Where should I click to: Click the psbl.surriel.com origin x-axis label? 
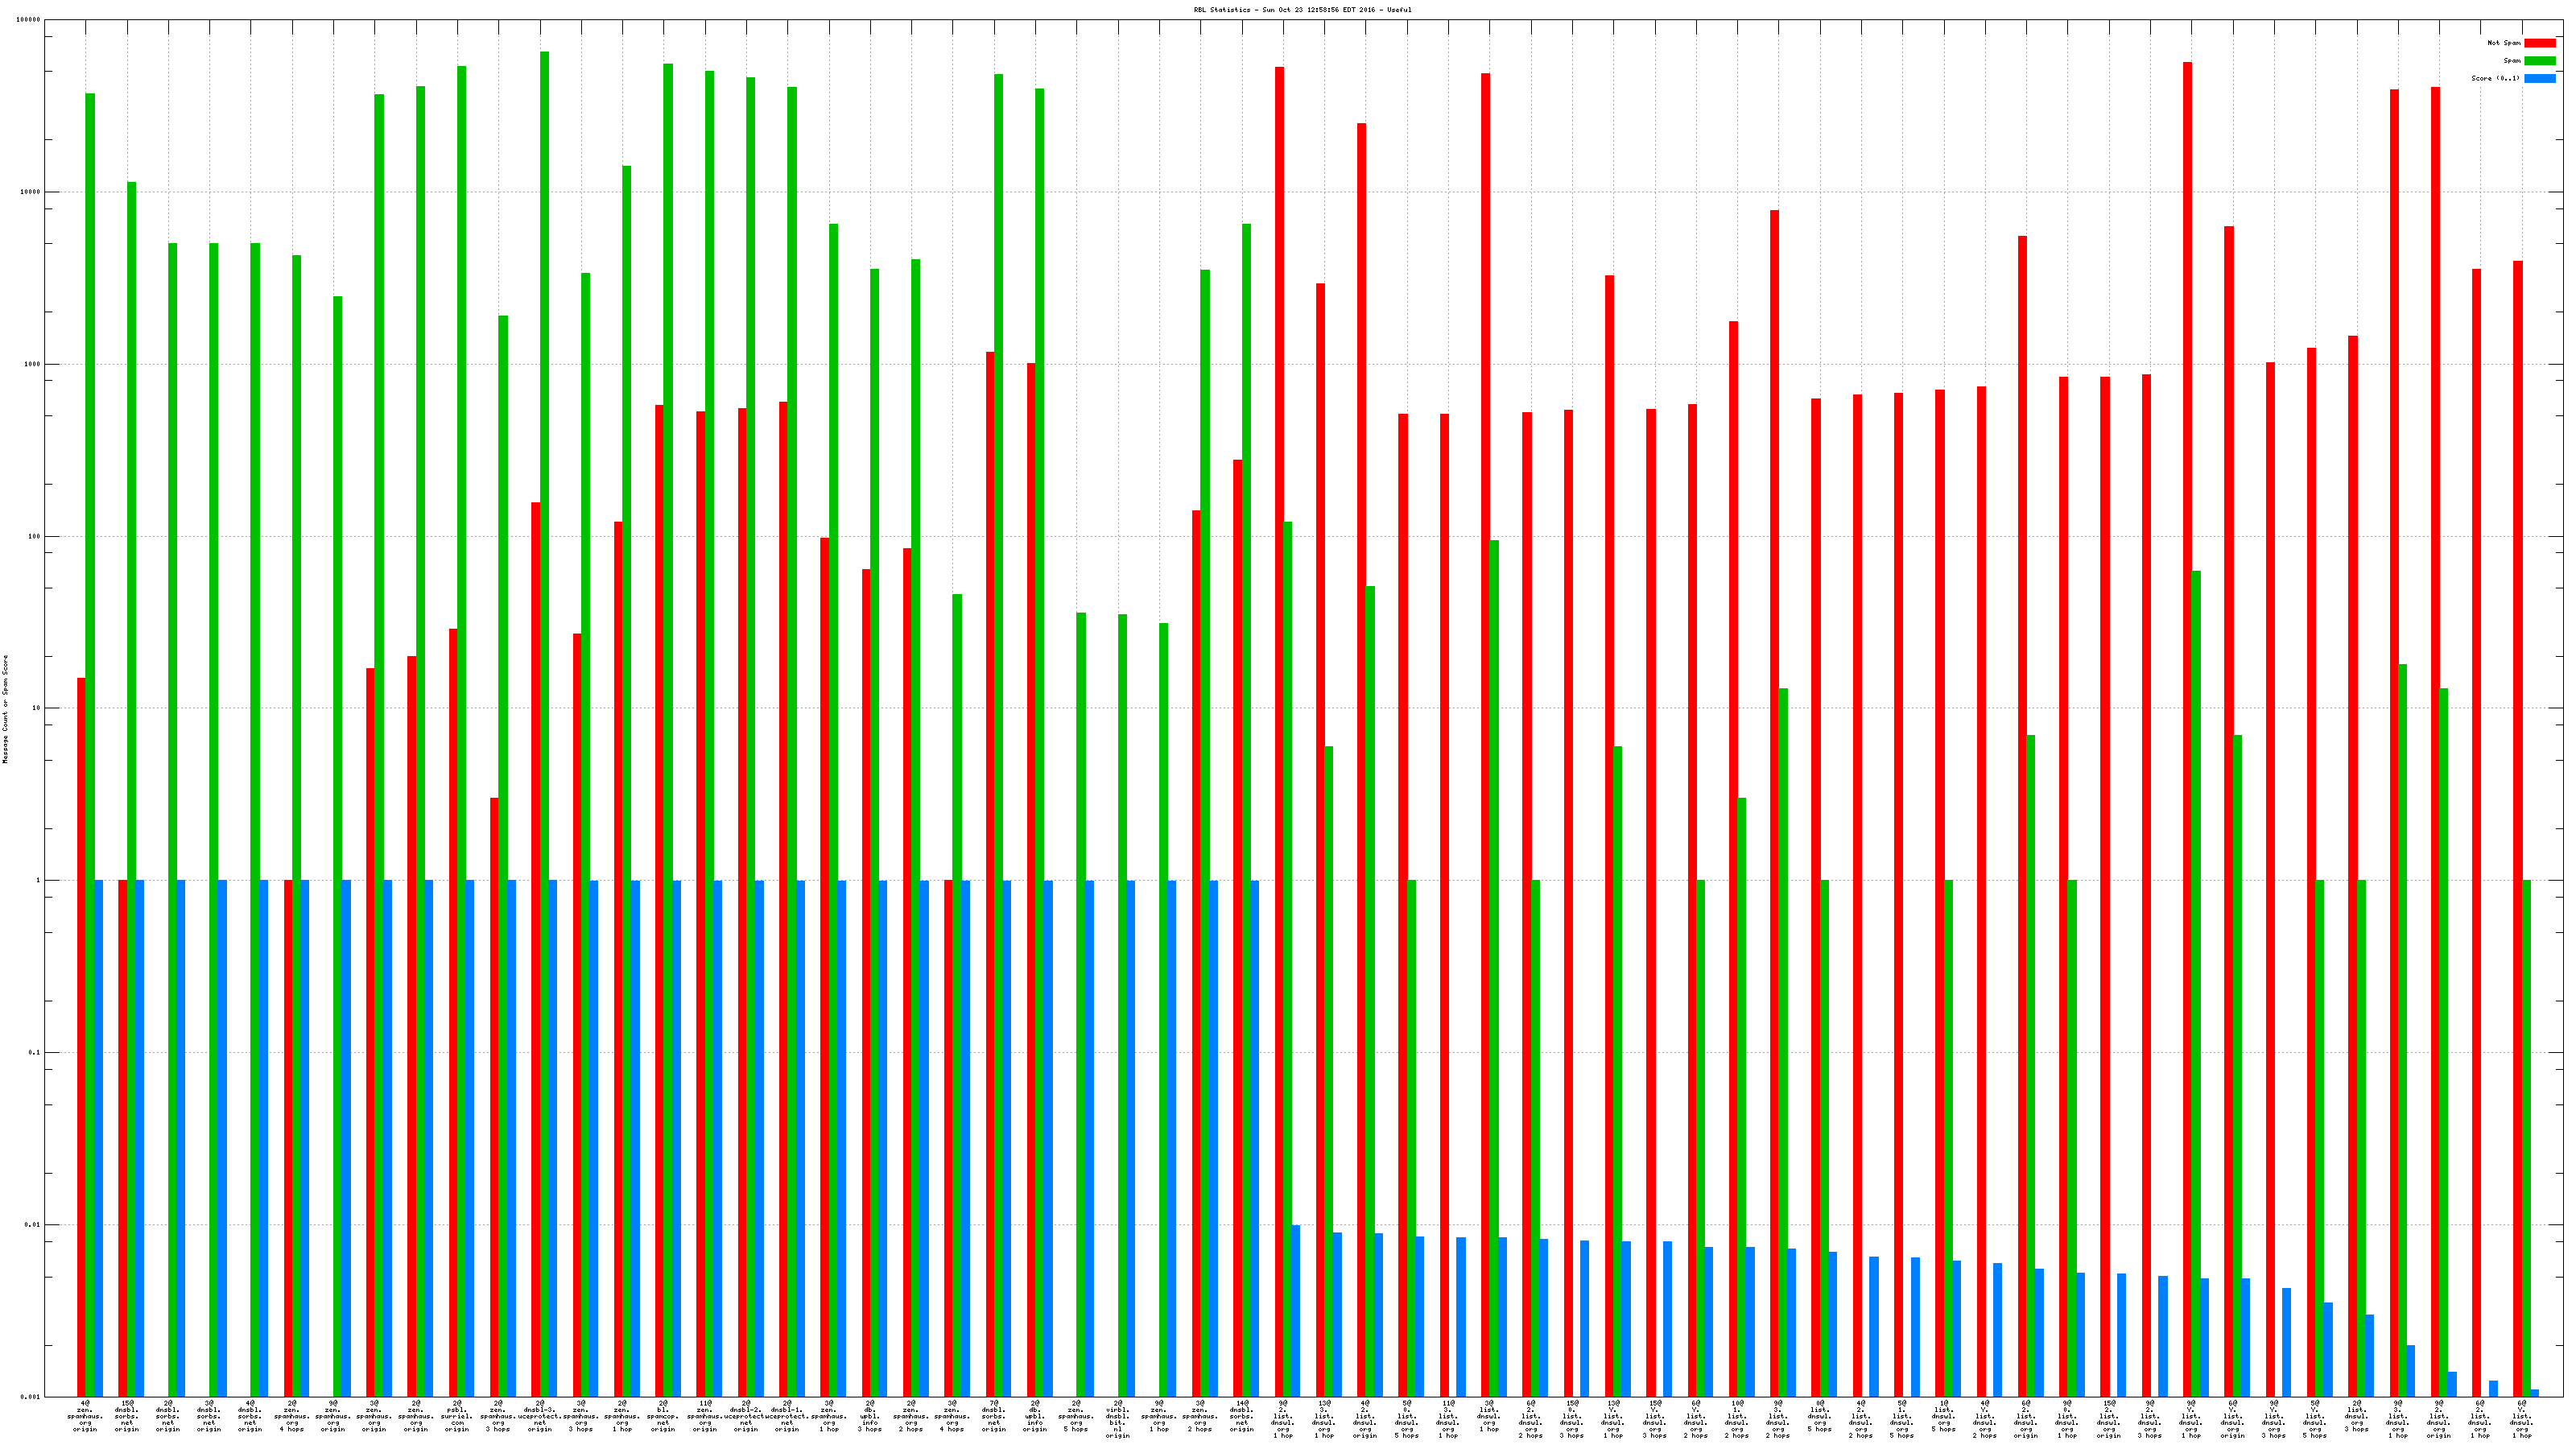(457, 1416)
